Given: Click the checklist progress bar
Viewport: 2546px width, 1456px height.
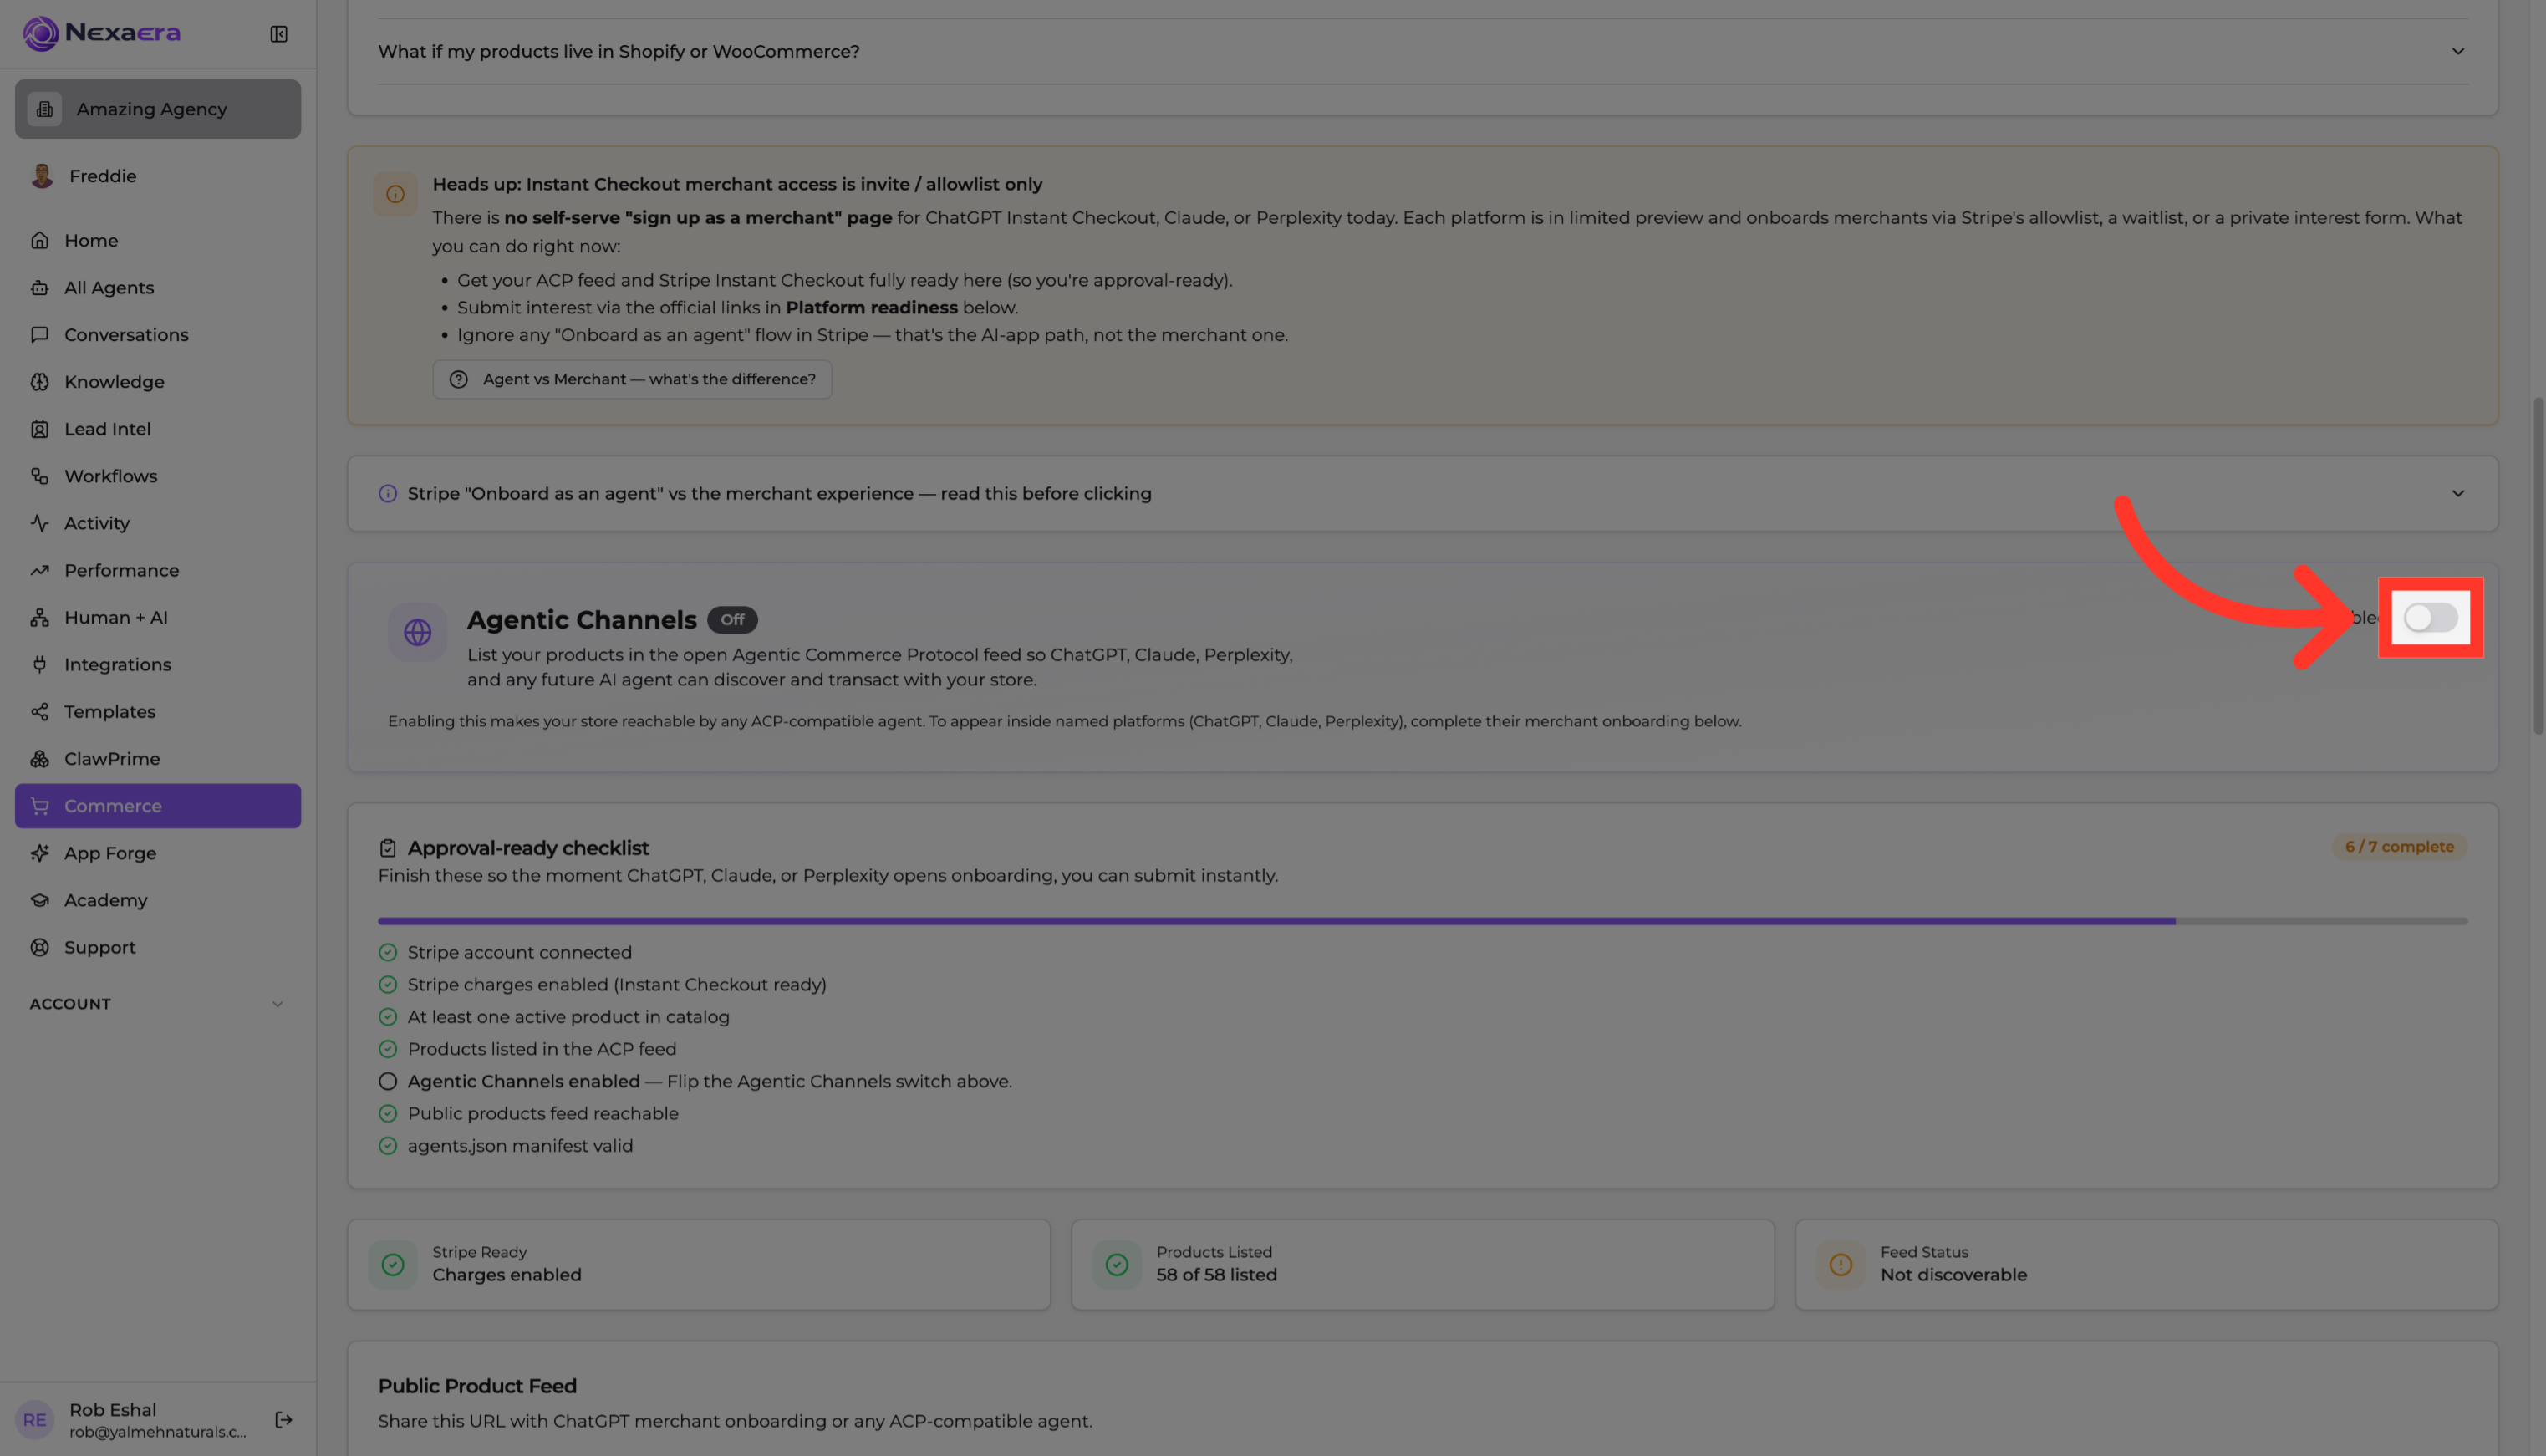Looking at the screenshot, I should 1422,921.
